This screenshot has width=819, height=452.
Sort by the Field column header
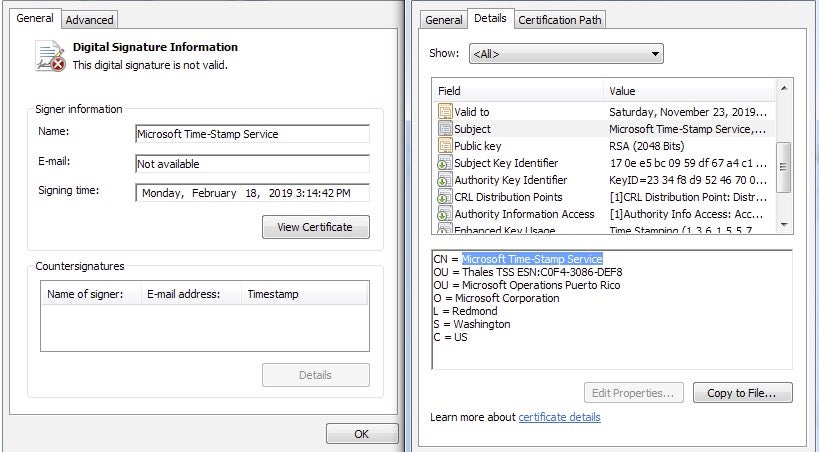518,91
